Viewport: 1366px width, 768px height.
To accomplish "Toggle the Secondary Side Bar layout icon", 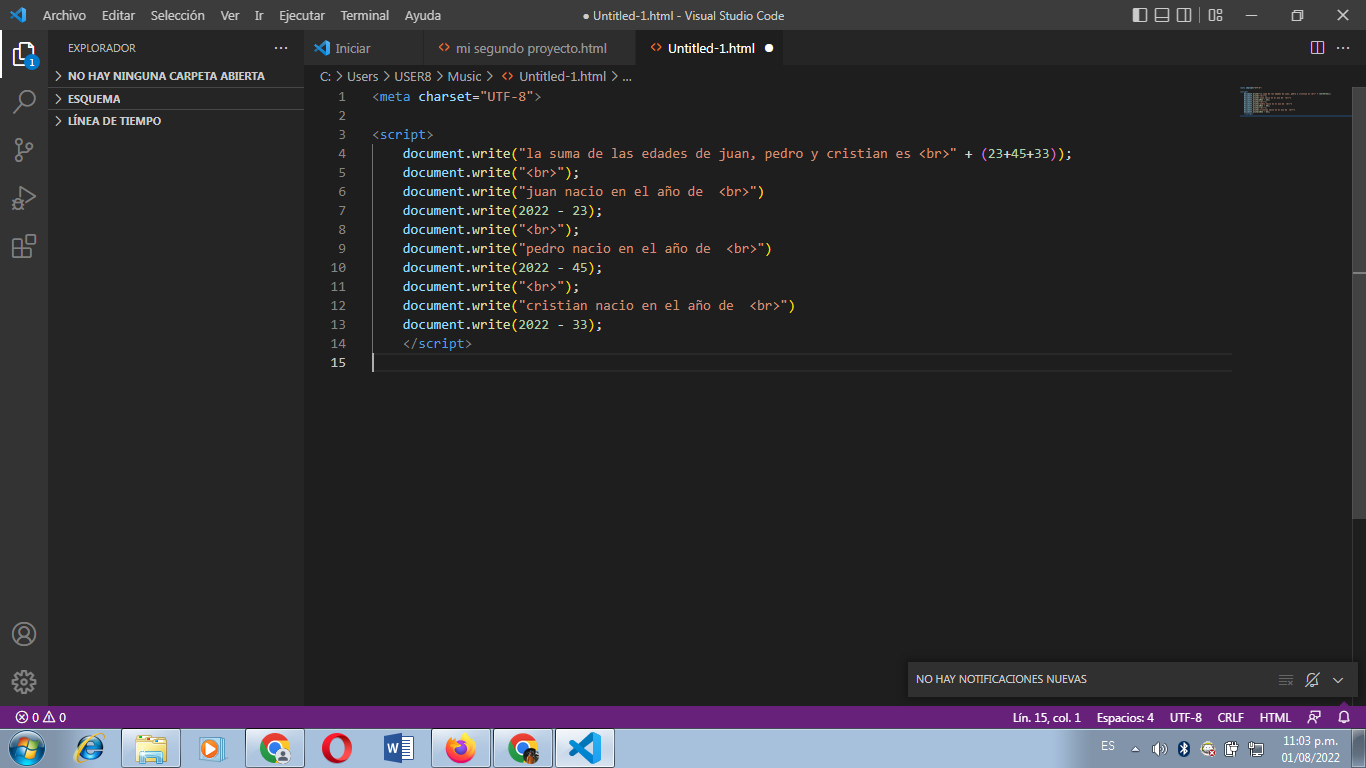I will tap(1184, 15).
